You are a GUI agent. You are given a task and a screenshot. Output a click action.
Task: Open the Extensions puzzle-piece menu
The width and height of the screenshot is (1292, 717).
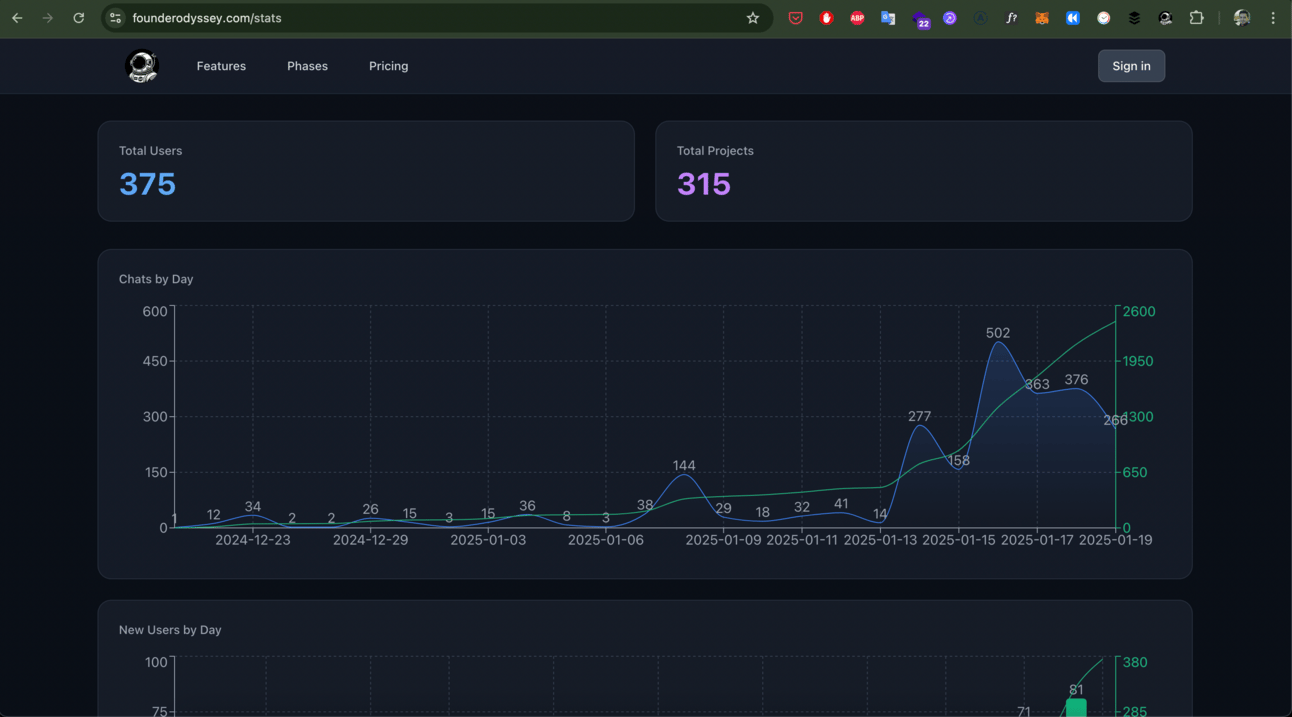tap(1196, 18)
